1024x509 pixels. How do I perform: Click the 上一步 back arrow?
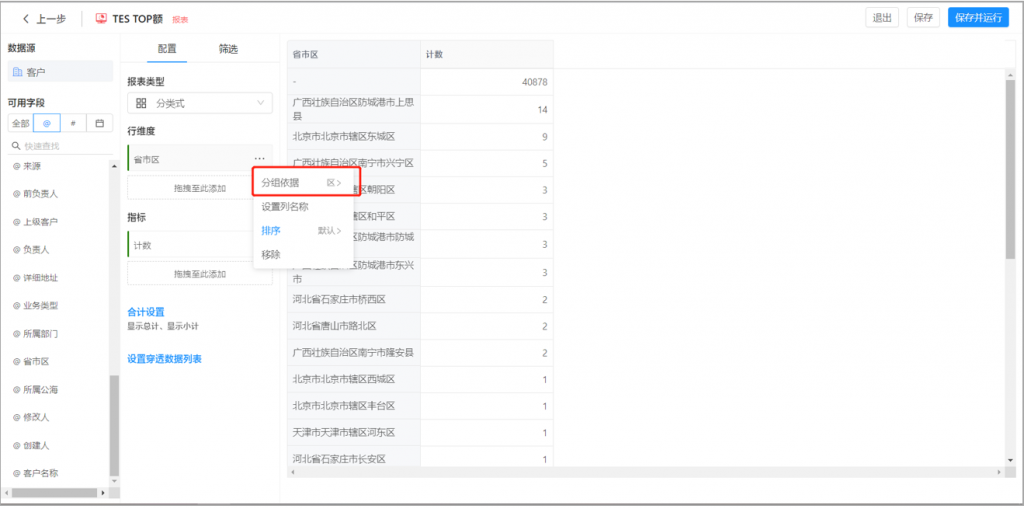pos(26,18)
